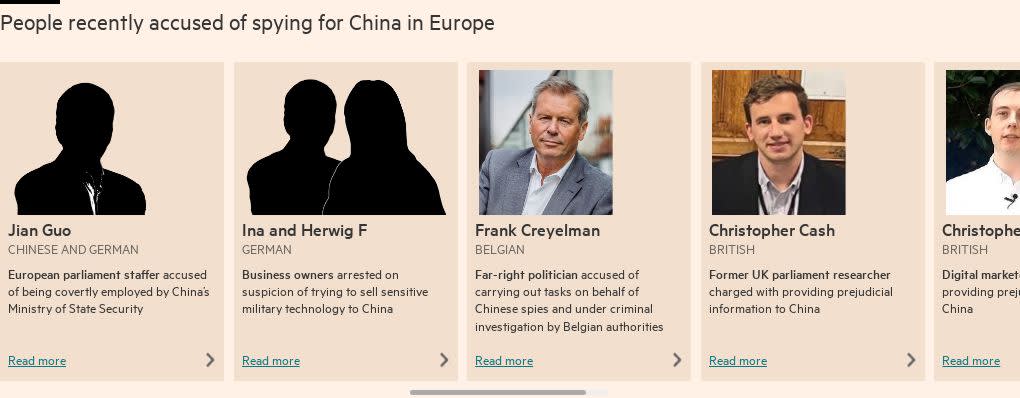Open Read more link for Jian Guo
Screen dimensions: 1020x398
(37, 361)
